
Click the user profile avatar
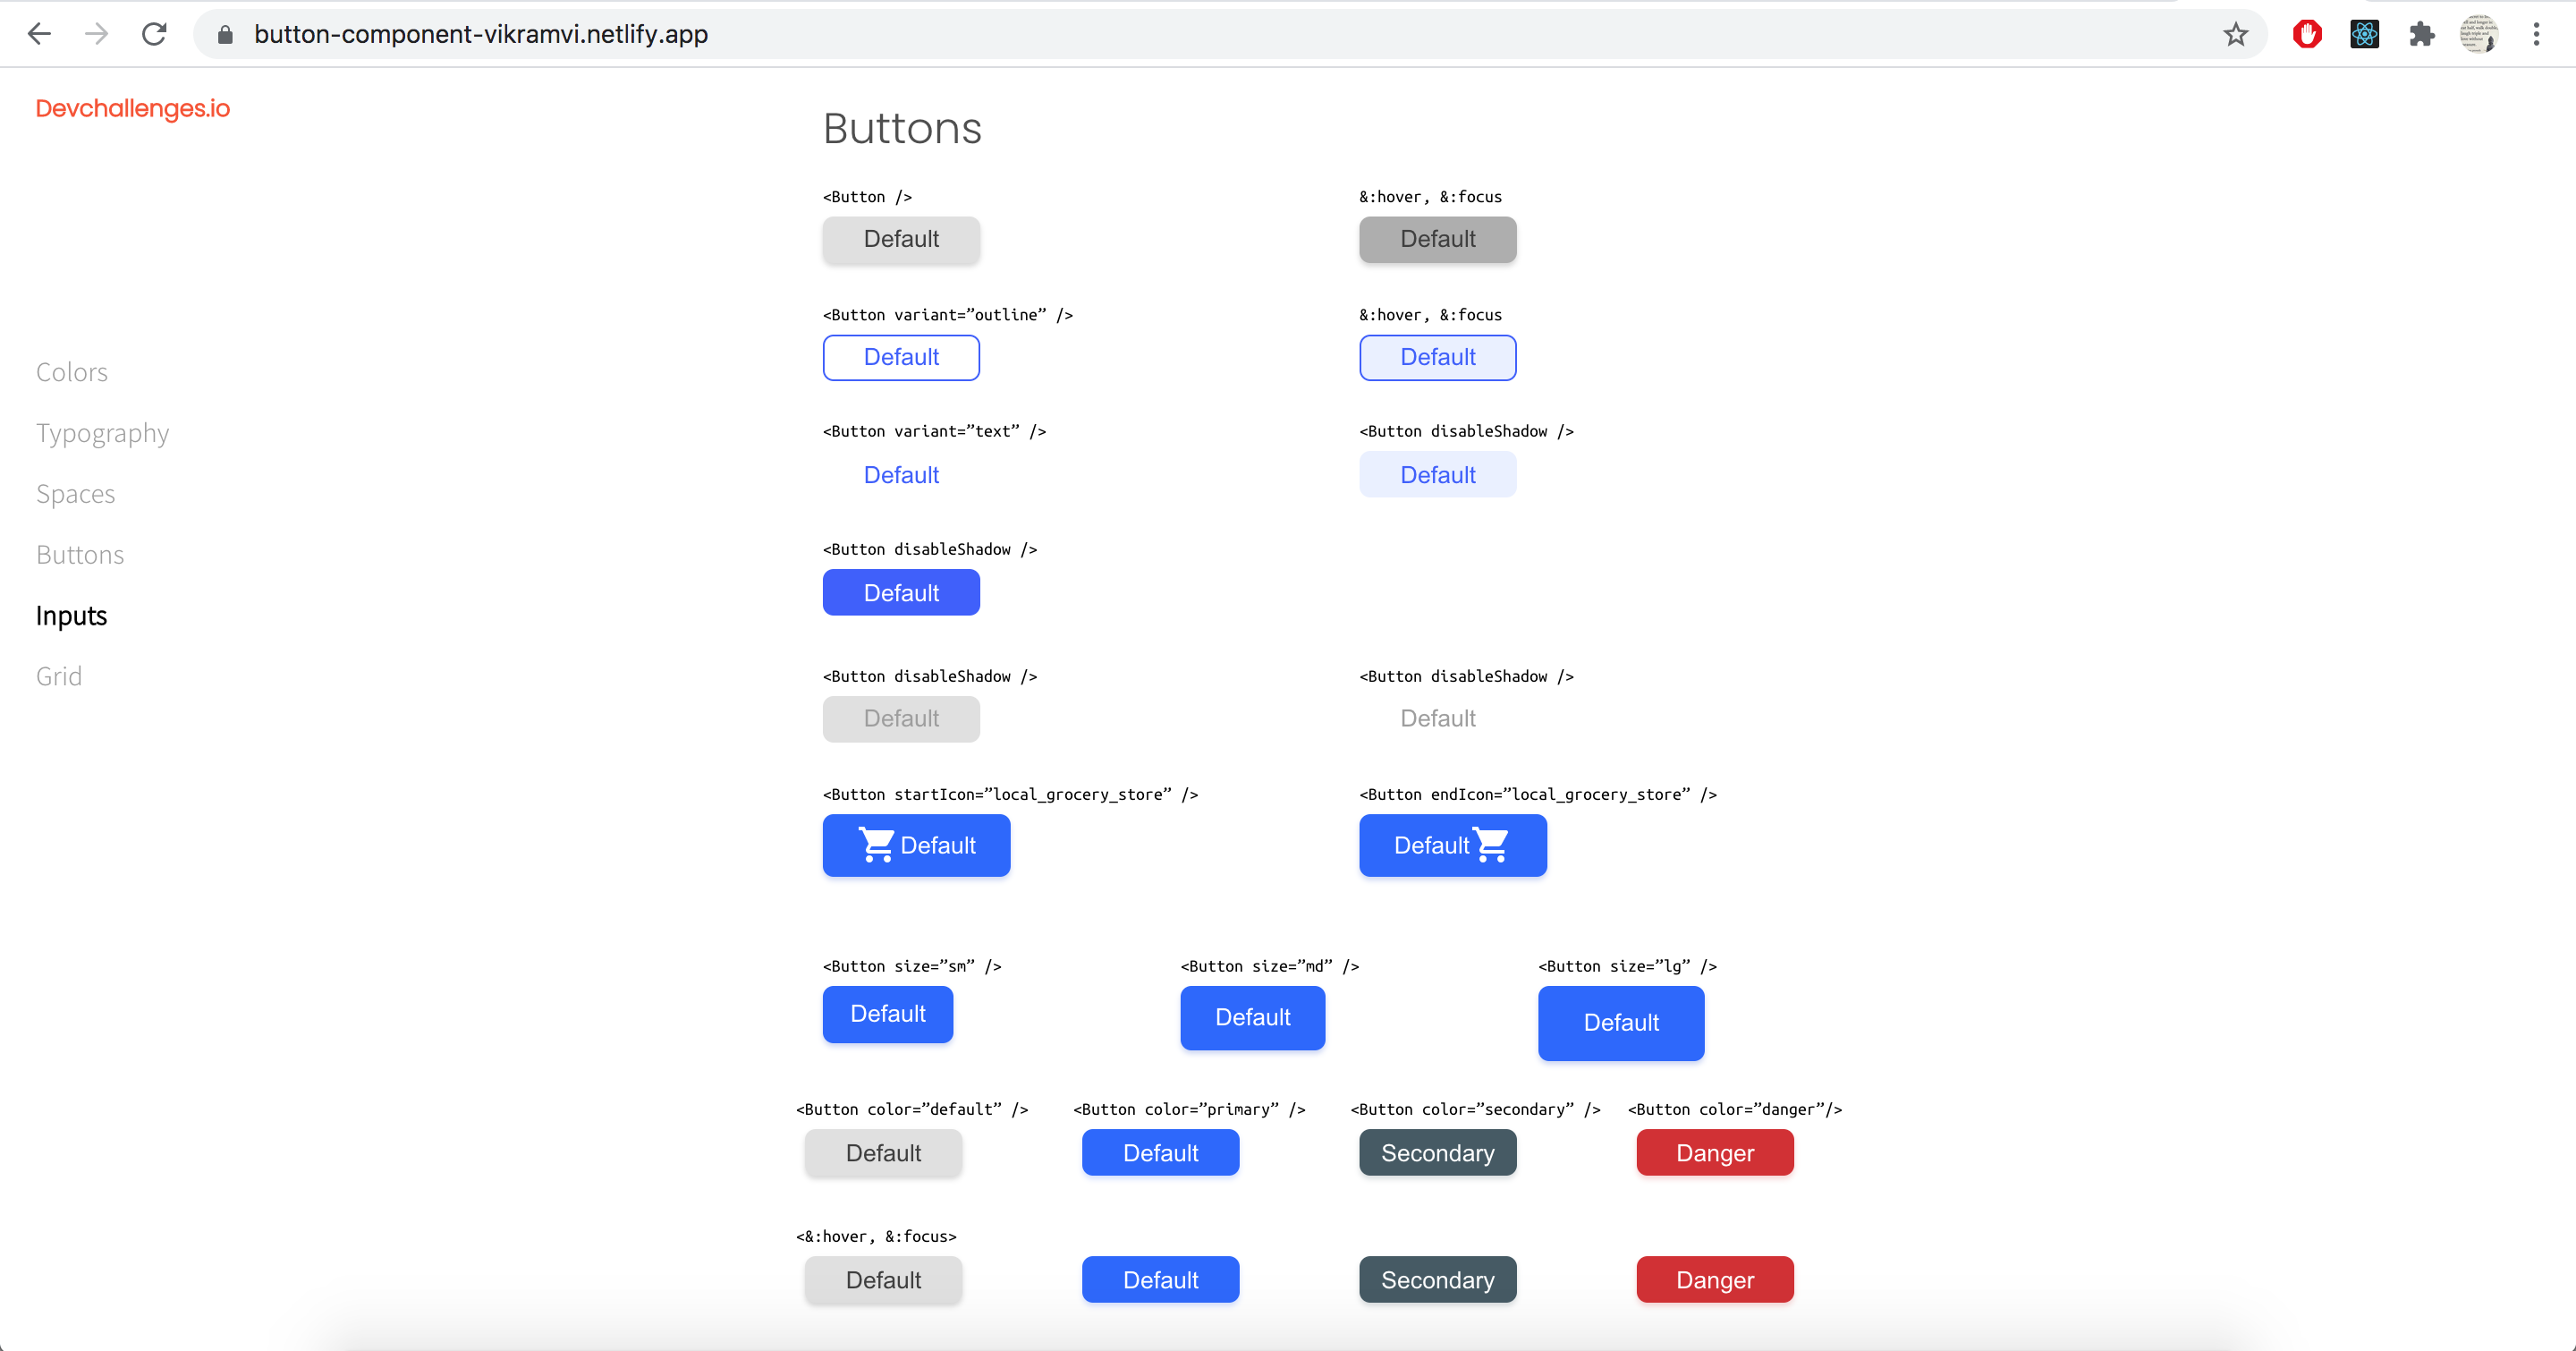tap(2479, 34)
